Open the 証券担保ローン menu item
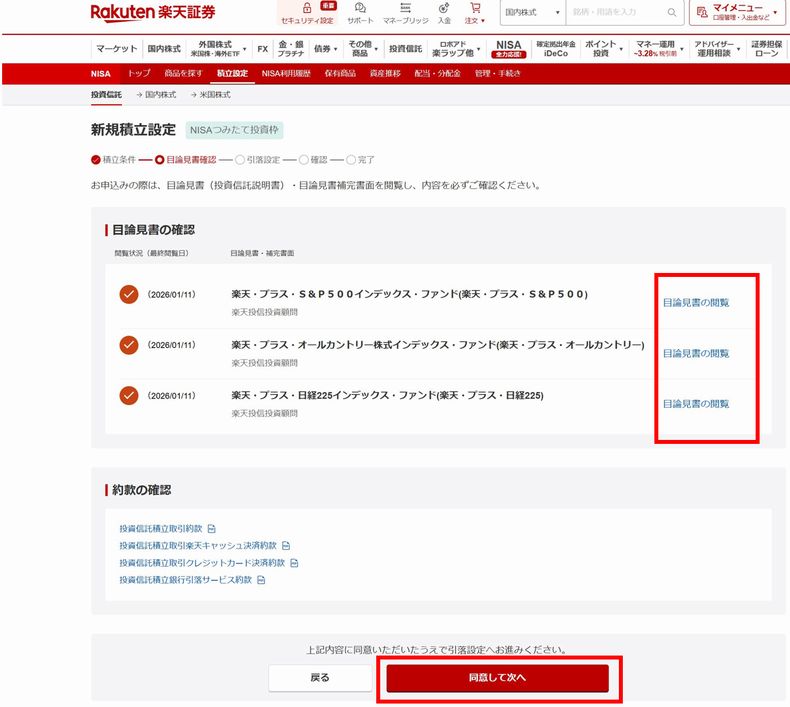The image size is (790, 707). 767,49
